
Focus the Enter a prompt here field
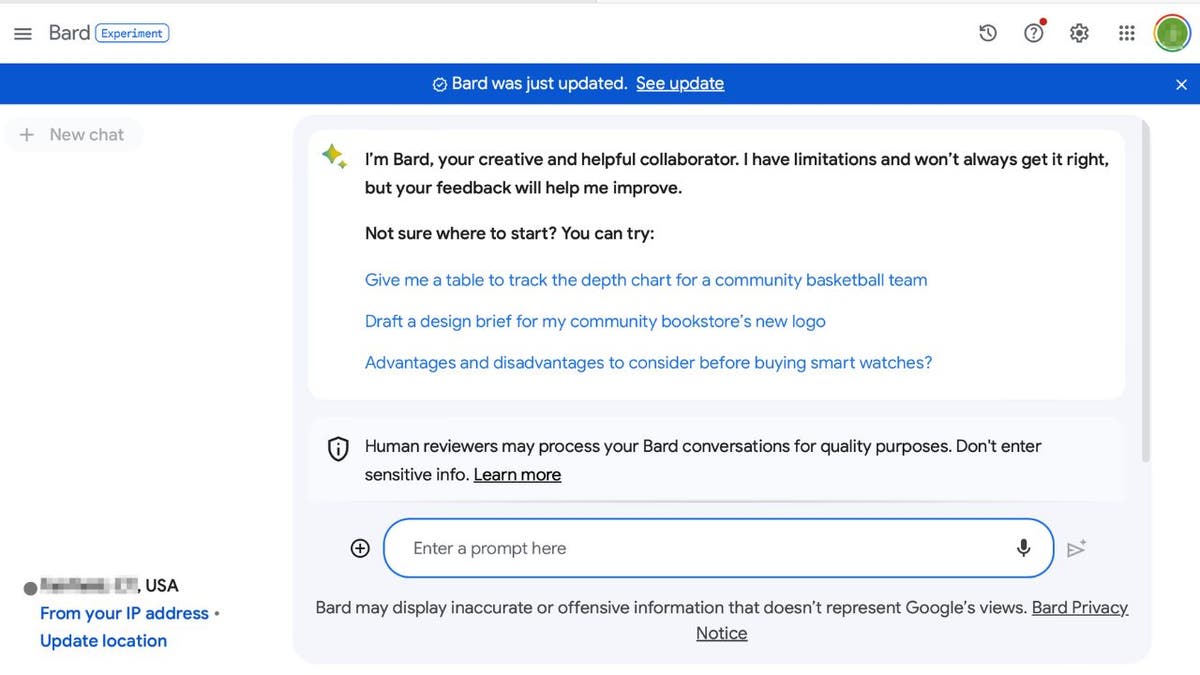pyautogui.click(x=718, y=548)
